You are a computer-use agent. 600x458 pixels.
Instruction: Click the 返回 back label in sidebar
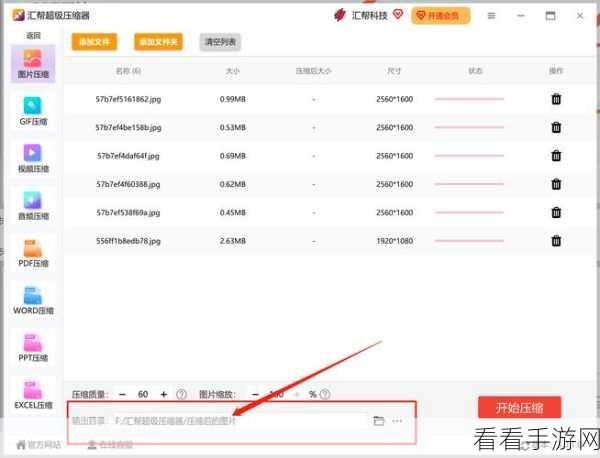[x=33, y=36]
